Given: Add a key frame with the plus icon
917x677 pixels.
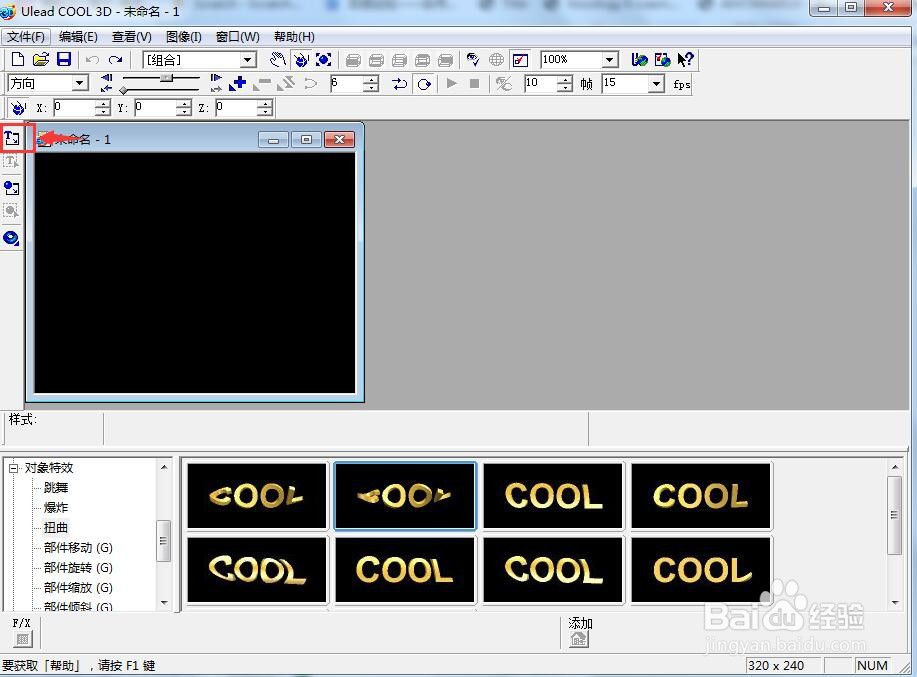Looking at the screenshot, I should pyautogui.click(x=238, y=84).
